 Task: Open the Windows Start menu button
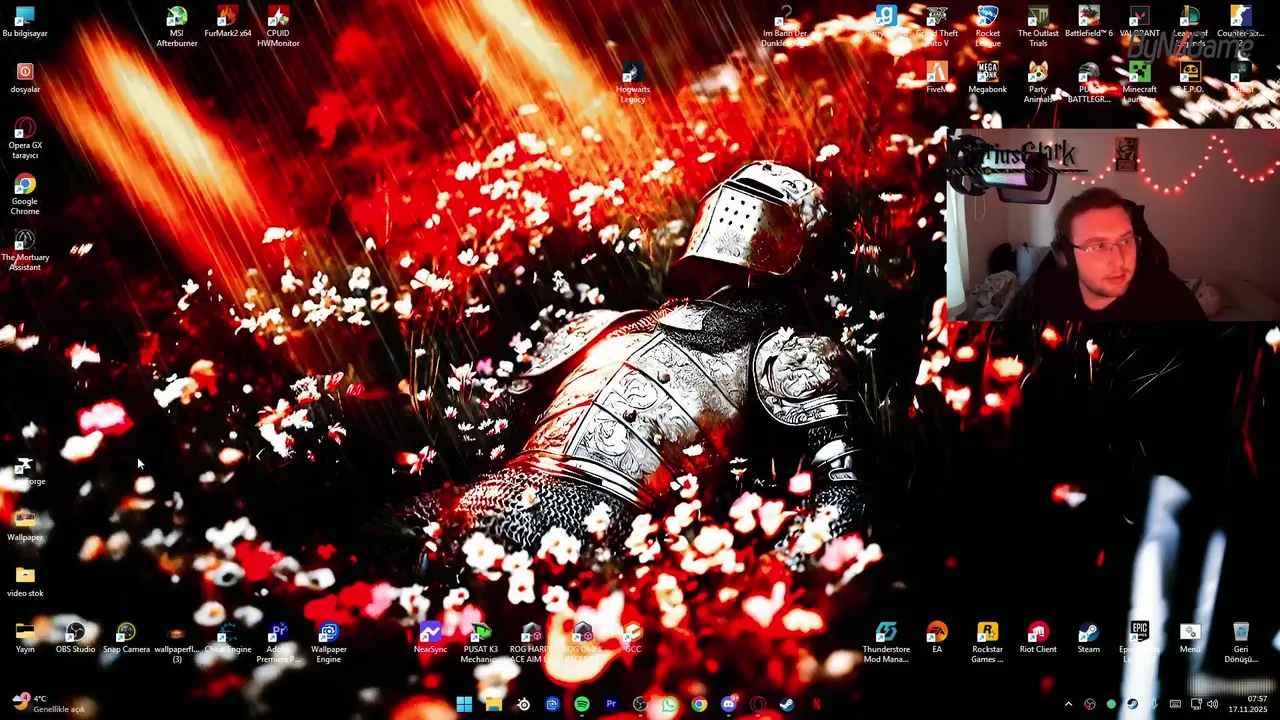pyautogui.click(x=464, y=704)
